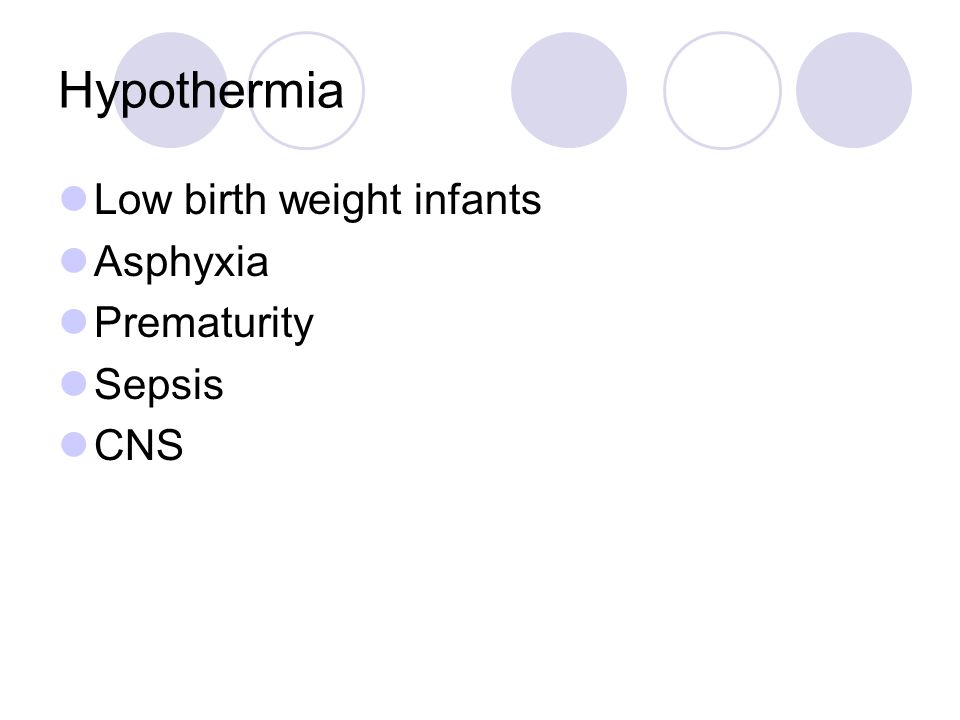The image size is (960, 720).
Task: Click the rightmost filled lavender circle
Action: point(853,90)
